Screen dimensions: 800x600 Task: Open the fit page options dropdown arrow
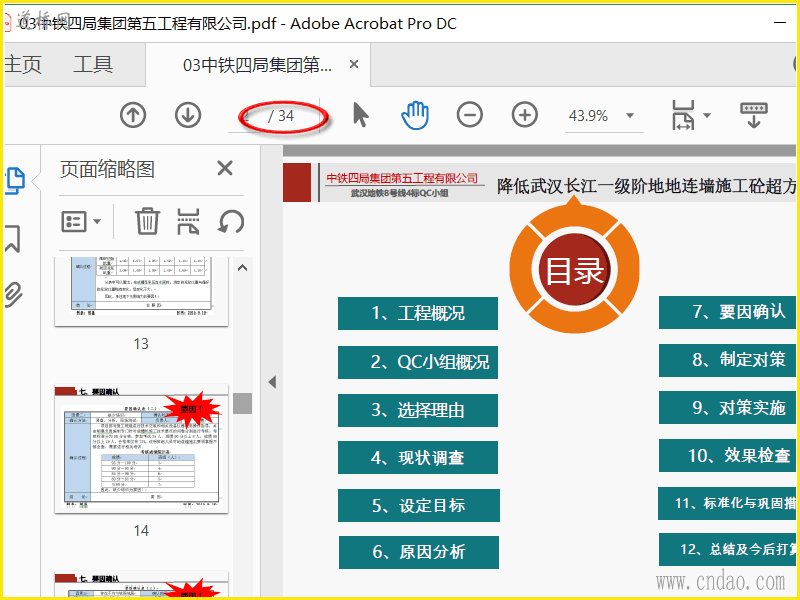(x=707, y=115)
